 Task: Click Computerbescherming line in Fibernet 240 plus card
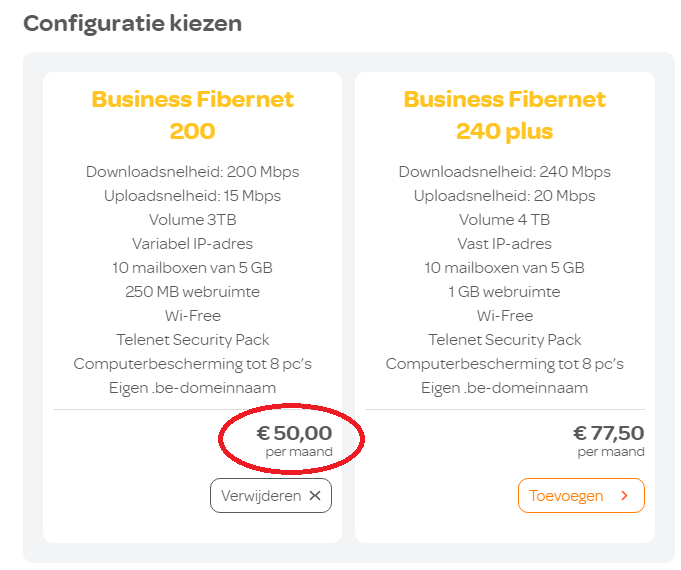[505, 364]
